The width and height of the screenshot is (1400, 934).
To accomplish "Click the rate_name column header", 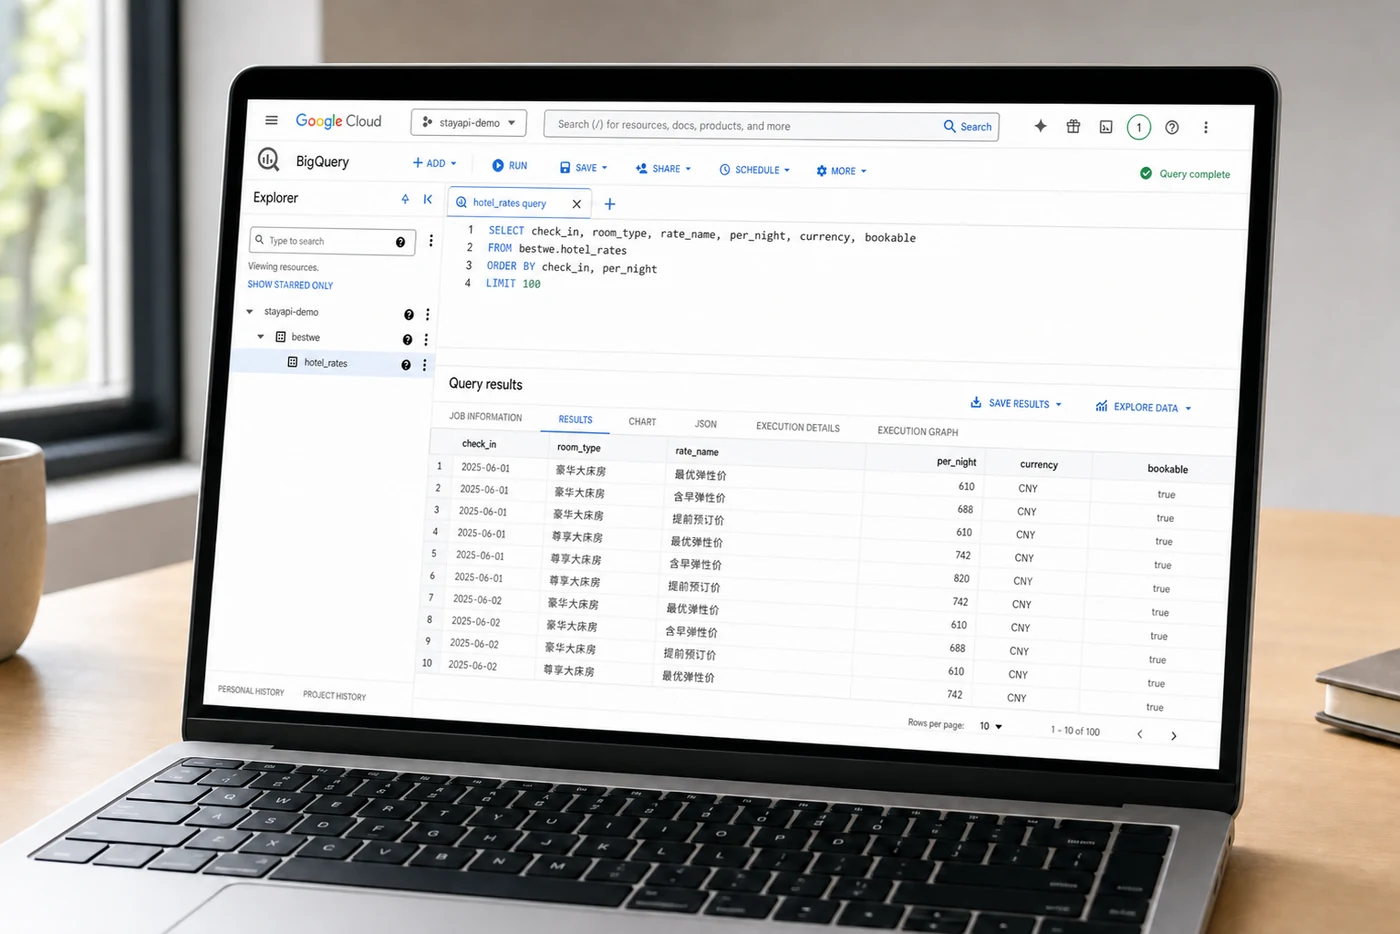I will (697, 452).
